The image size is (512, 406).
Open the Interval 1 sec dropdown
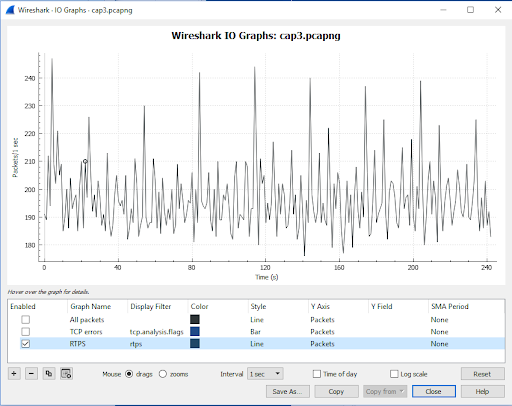click(x=265, y=374)
